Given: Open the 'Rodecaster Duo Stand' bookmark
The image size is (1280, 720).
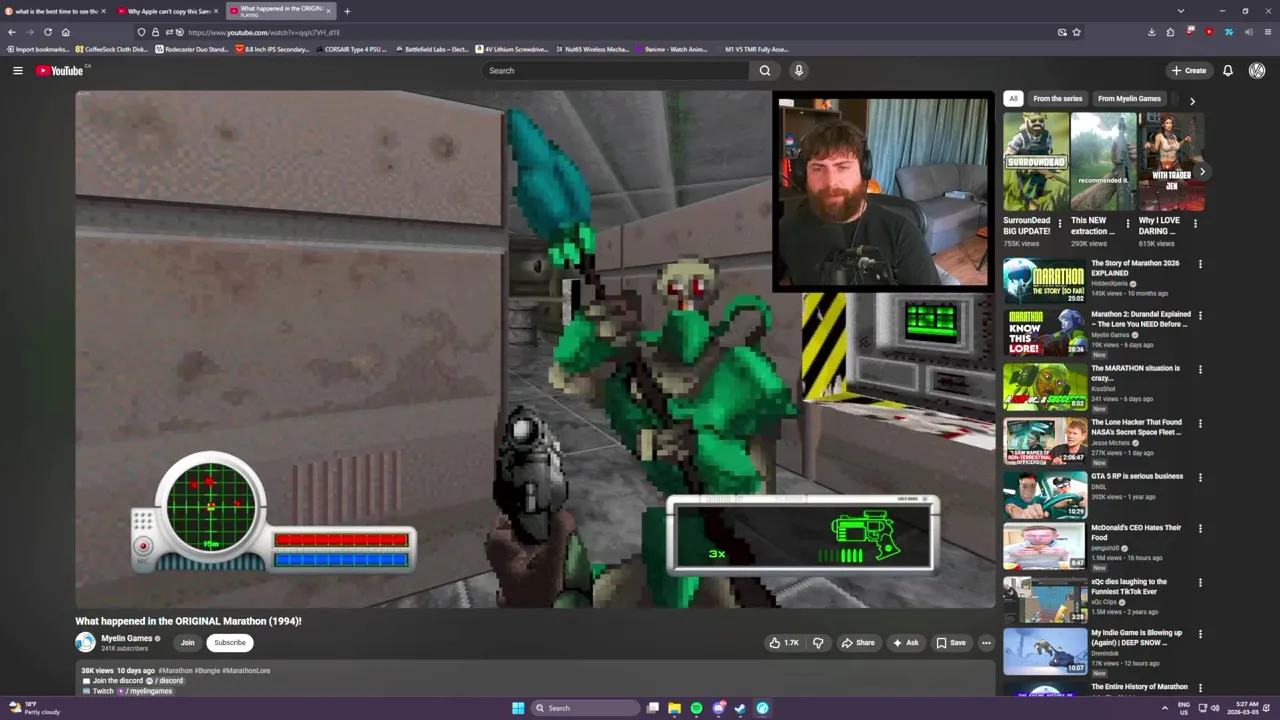Looking at the screenshot, I should coord(191,49).
